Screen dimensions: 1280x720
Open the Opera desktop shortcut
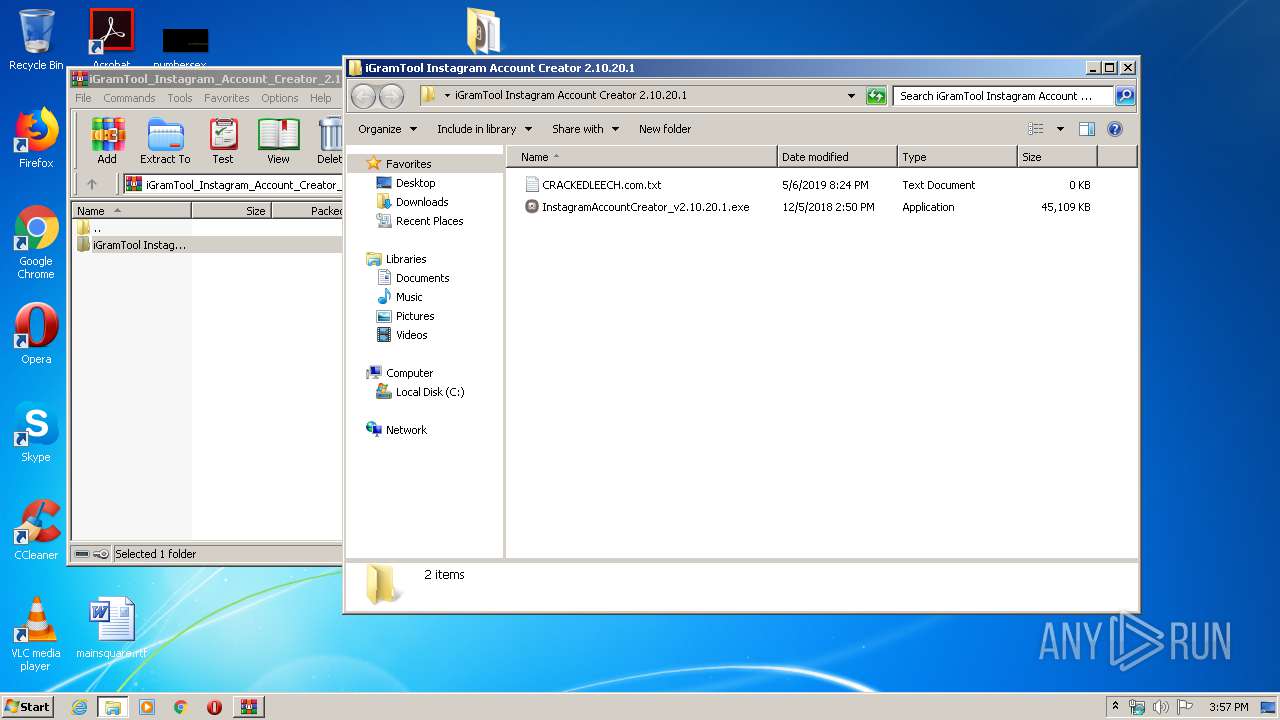pos(36,334)
